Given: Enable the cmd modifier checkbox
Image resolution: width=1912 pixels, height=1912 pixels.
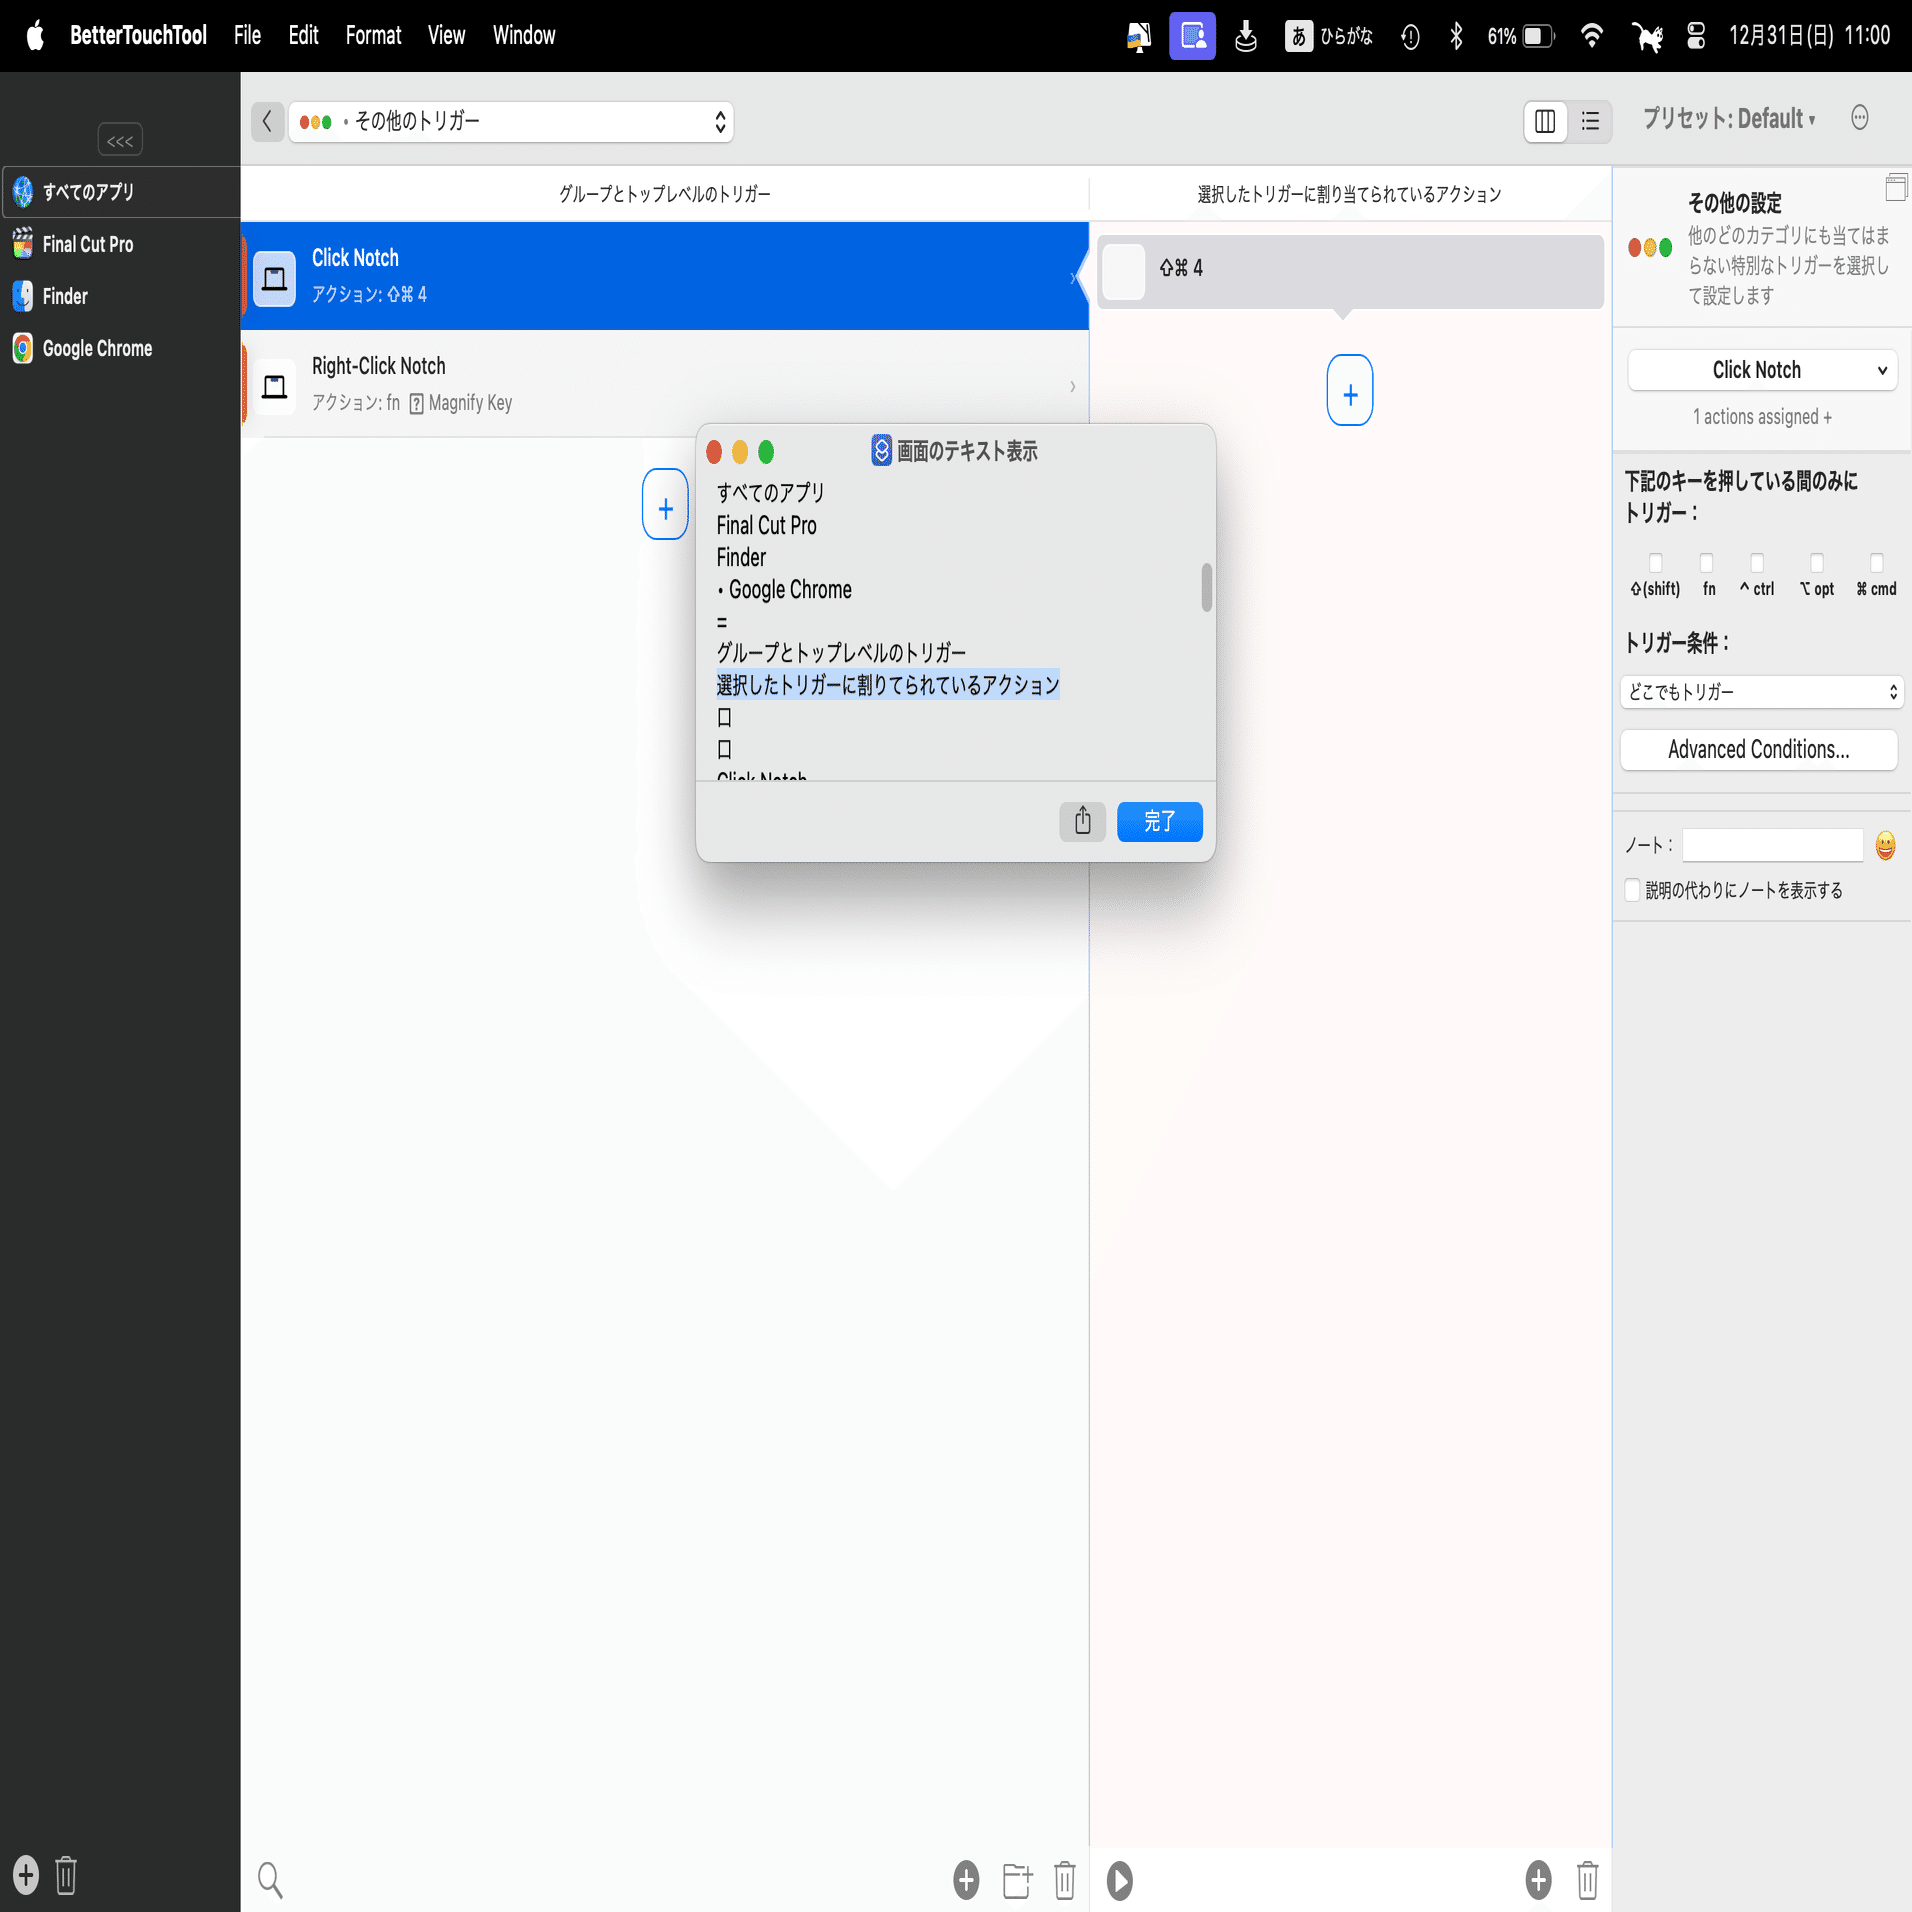Looking at the screenshot, I should click(1877, 562).
